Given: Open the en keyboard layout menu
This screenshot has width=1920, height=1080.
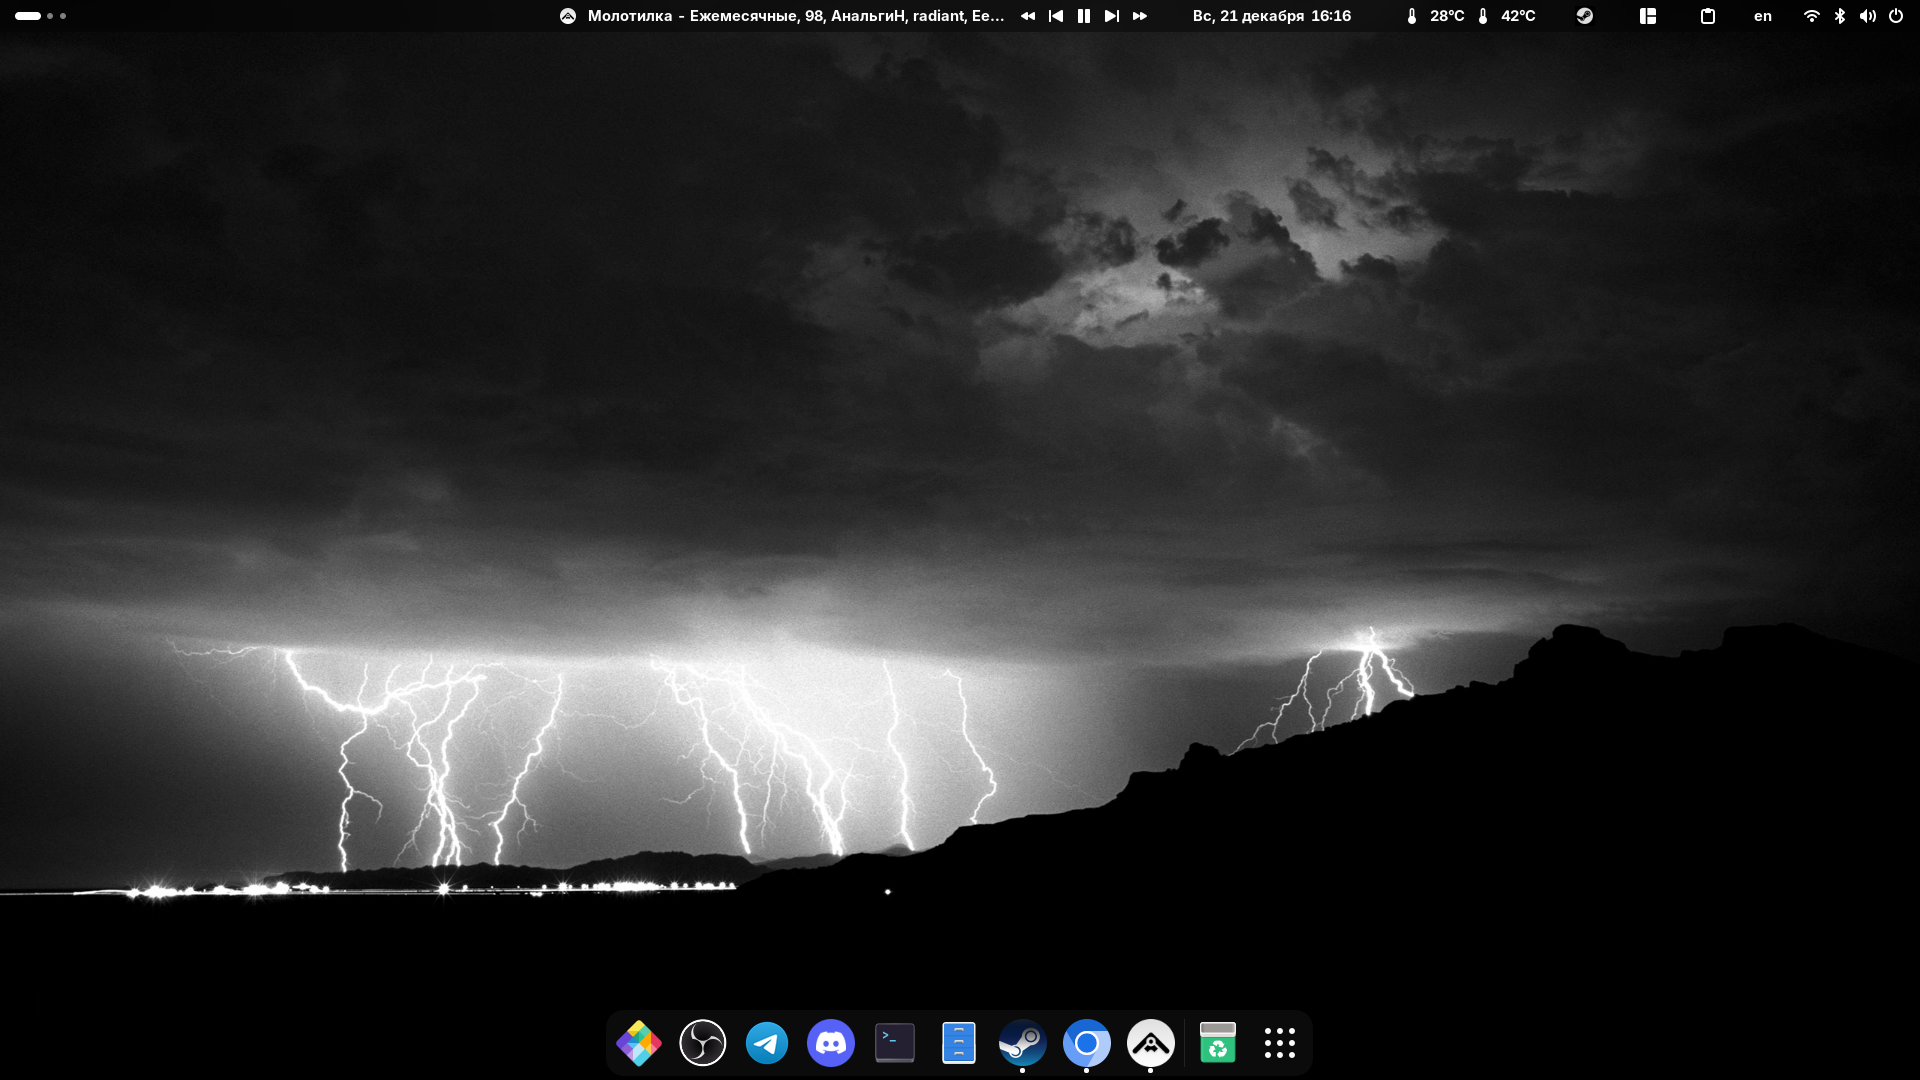Looking at the screenshot, I should pos(1762,16).
